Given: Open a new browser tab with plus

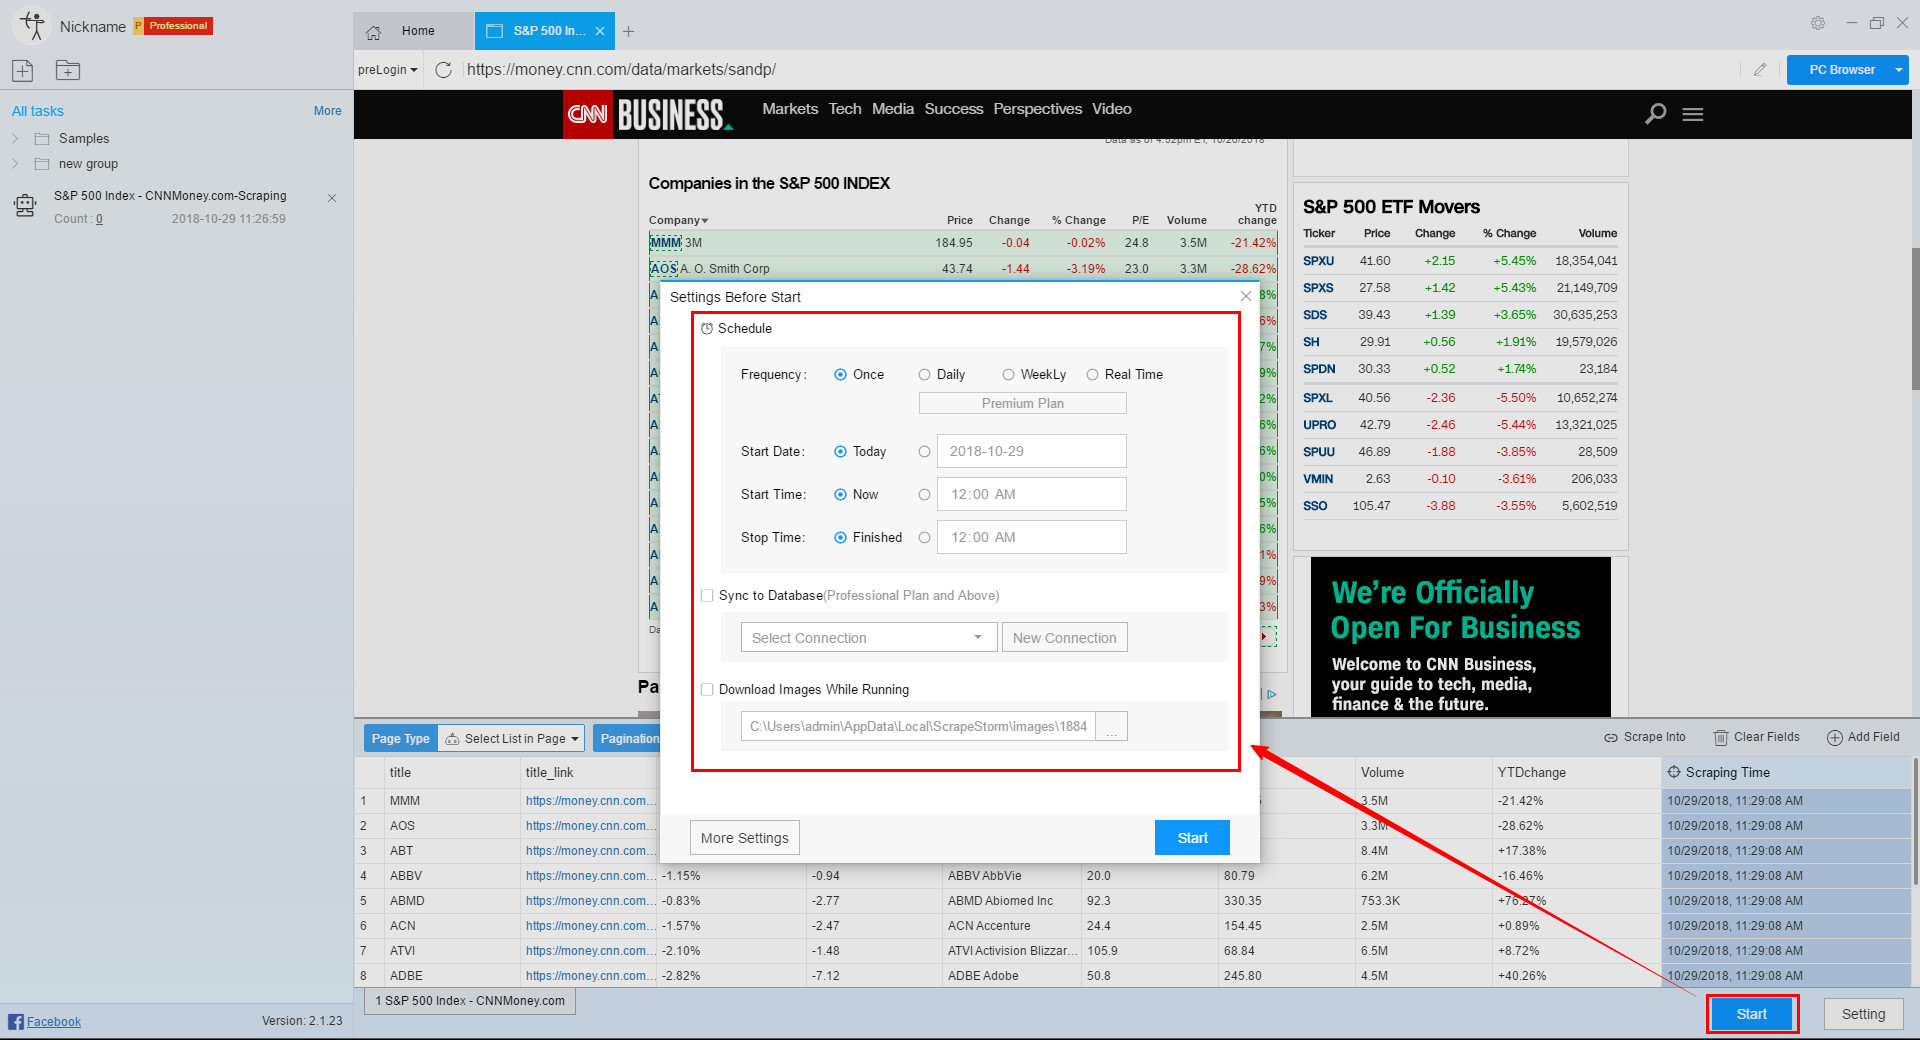Looking at the screenshot, I should pos(628,32).
